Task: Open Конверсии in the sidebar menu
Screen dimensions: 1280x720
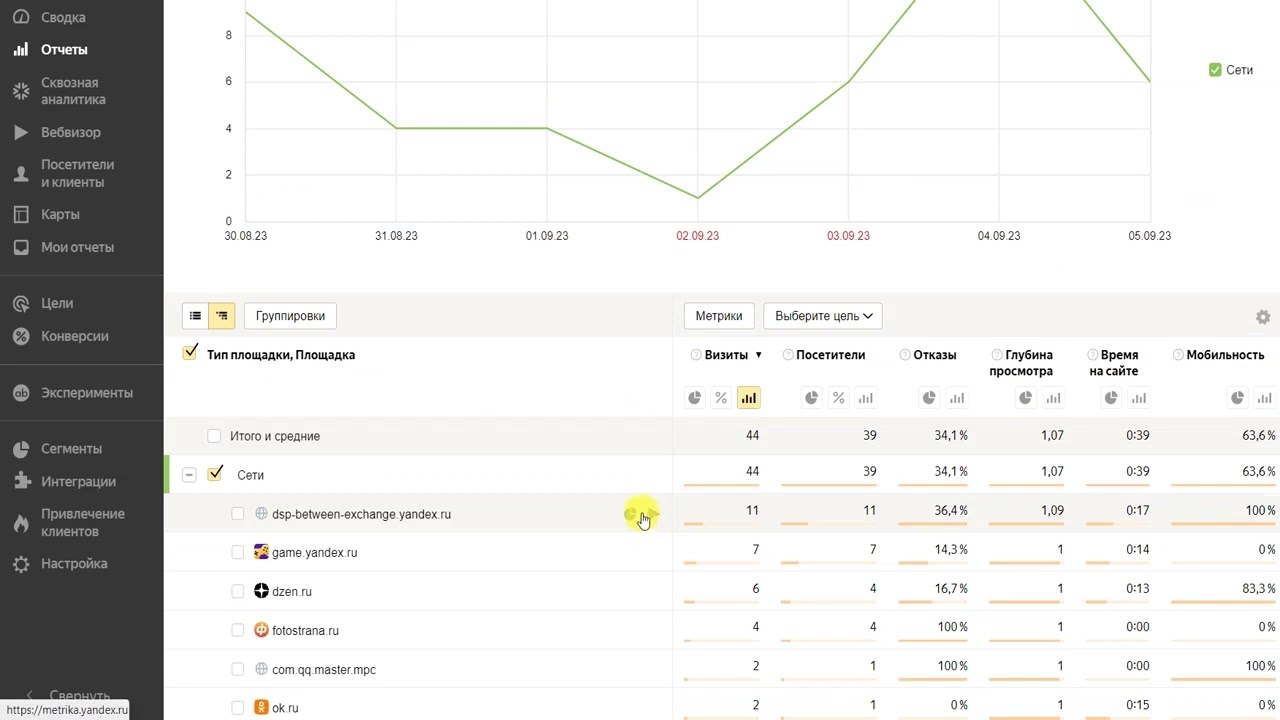Action: pyautogui.click(x=74, y=336)
